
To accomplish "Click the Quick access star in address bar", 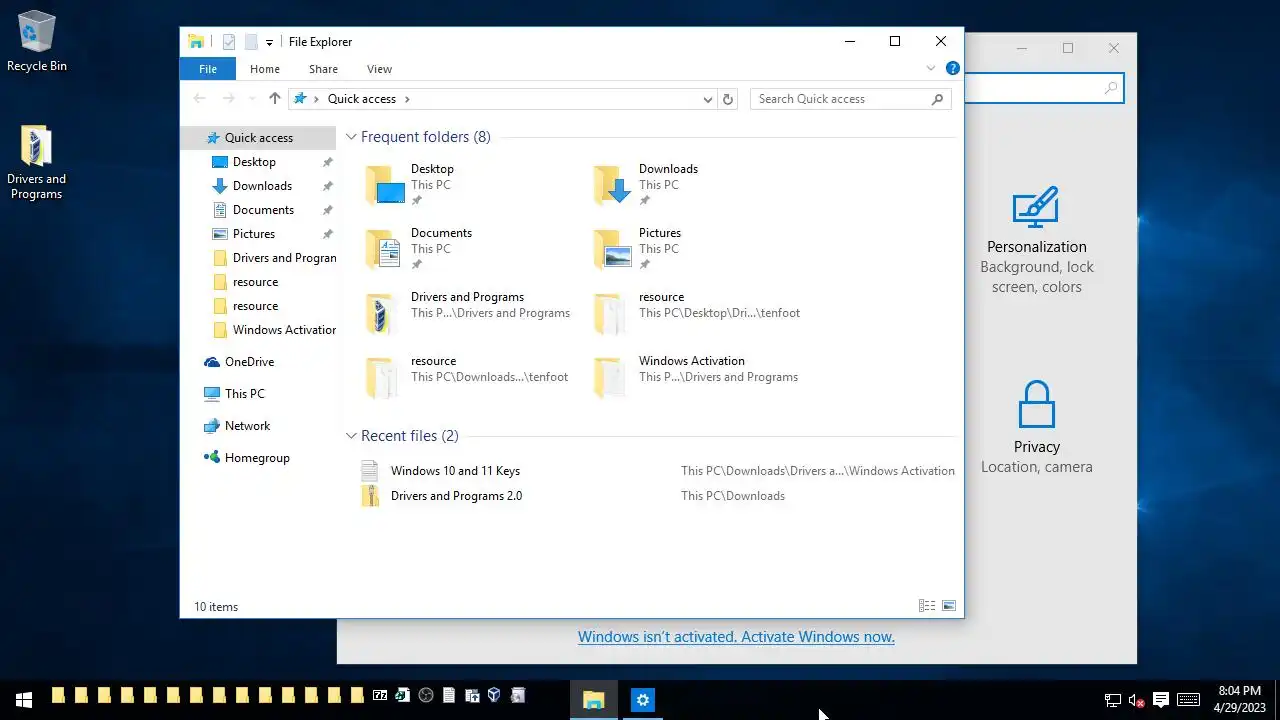I will pos(300,99).
